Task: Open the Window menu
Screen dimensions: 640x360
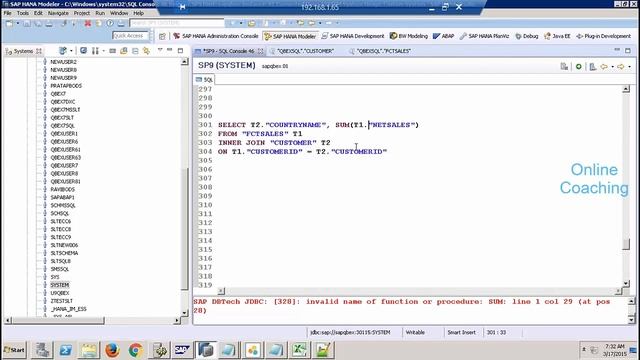Action: click(119, 13)
